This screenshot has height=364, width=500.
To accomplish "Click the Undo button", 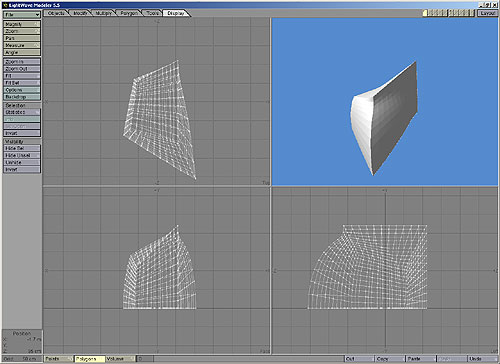I will pos(482,359).
